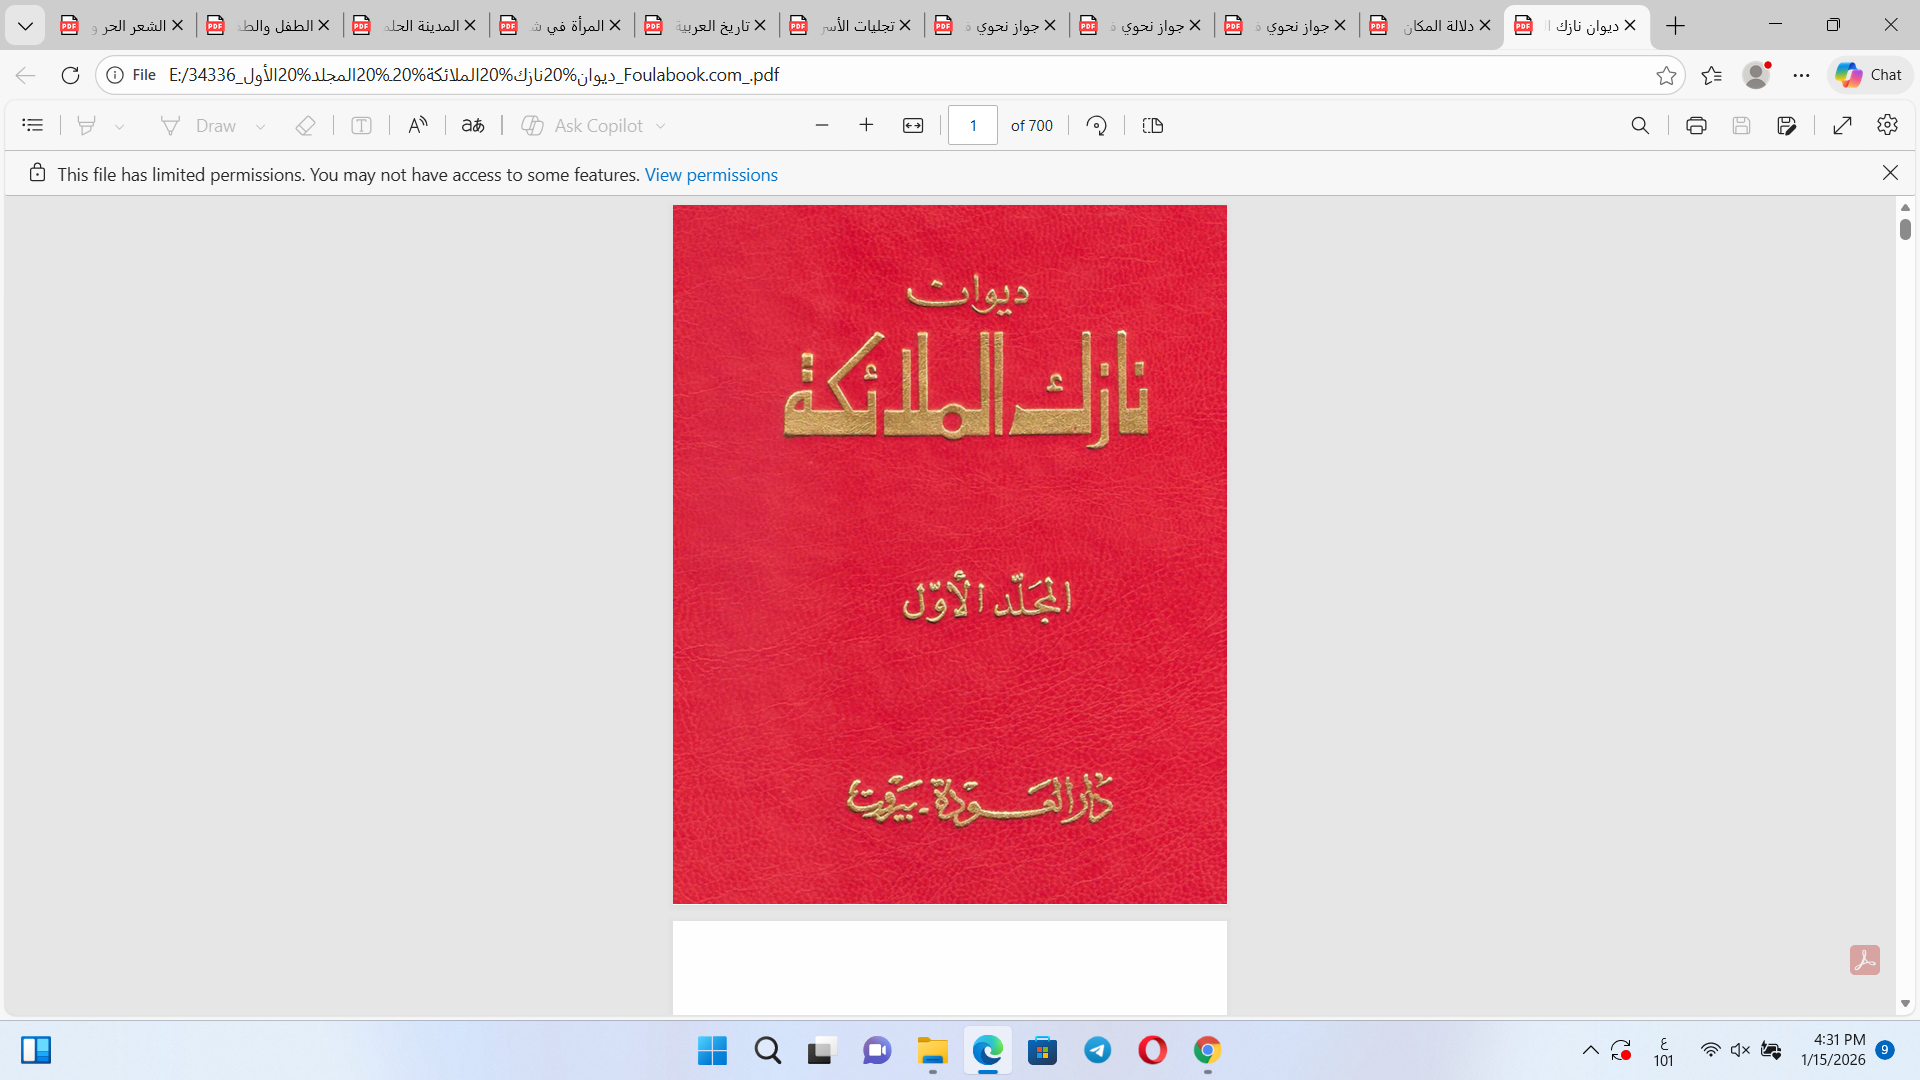This screenshot has height=1080, width=1920.
Task: Click the Save icon
Action: 1742,125
